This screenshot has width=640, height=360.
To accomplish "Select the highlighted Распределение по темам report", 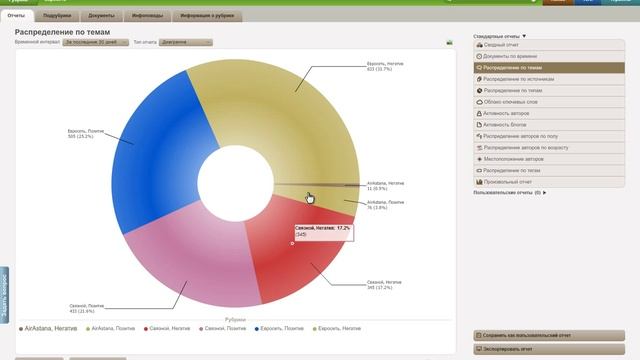I will tap(549, 68).
